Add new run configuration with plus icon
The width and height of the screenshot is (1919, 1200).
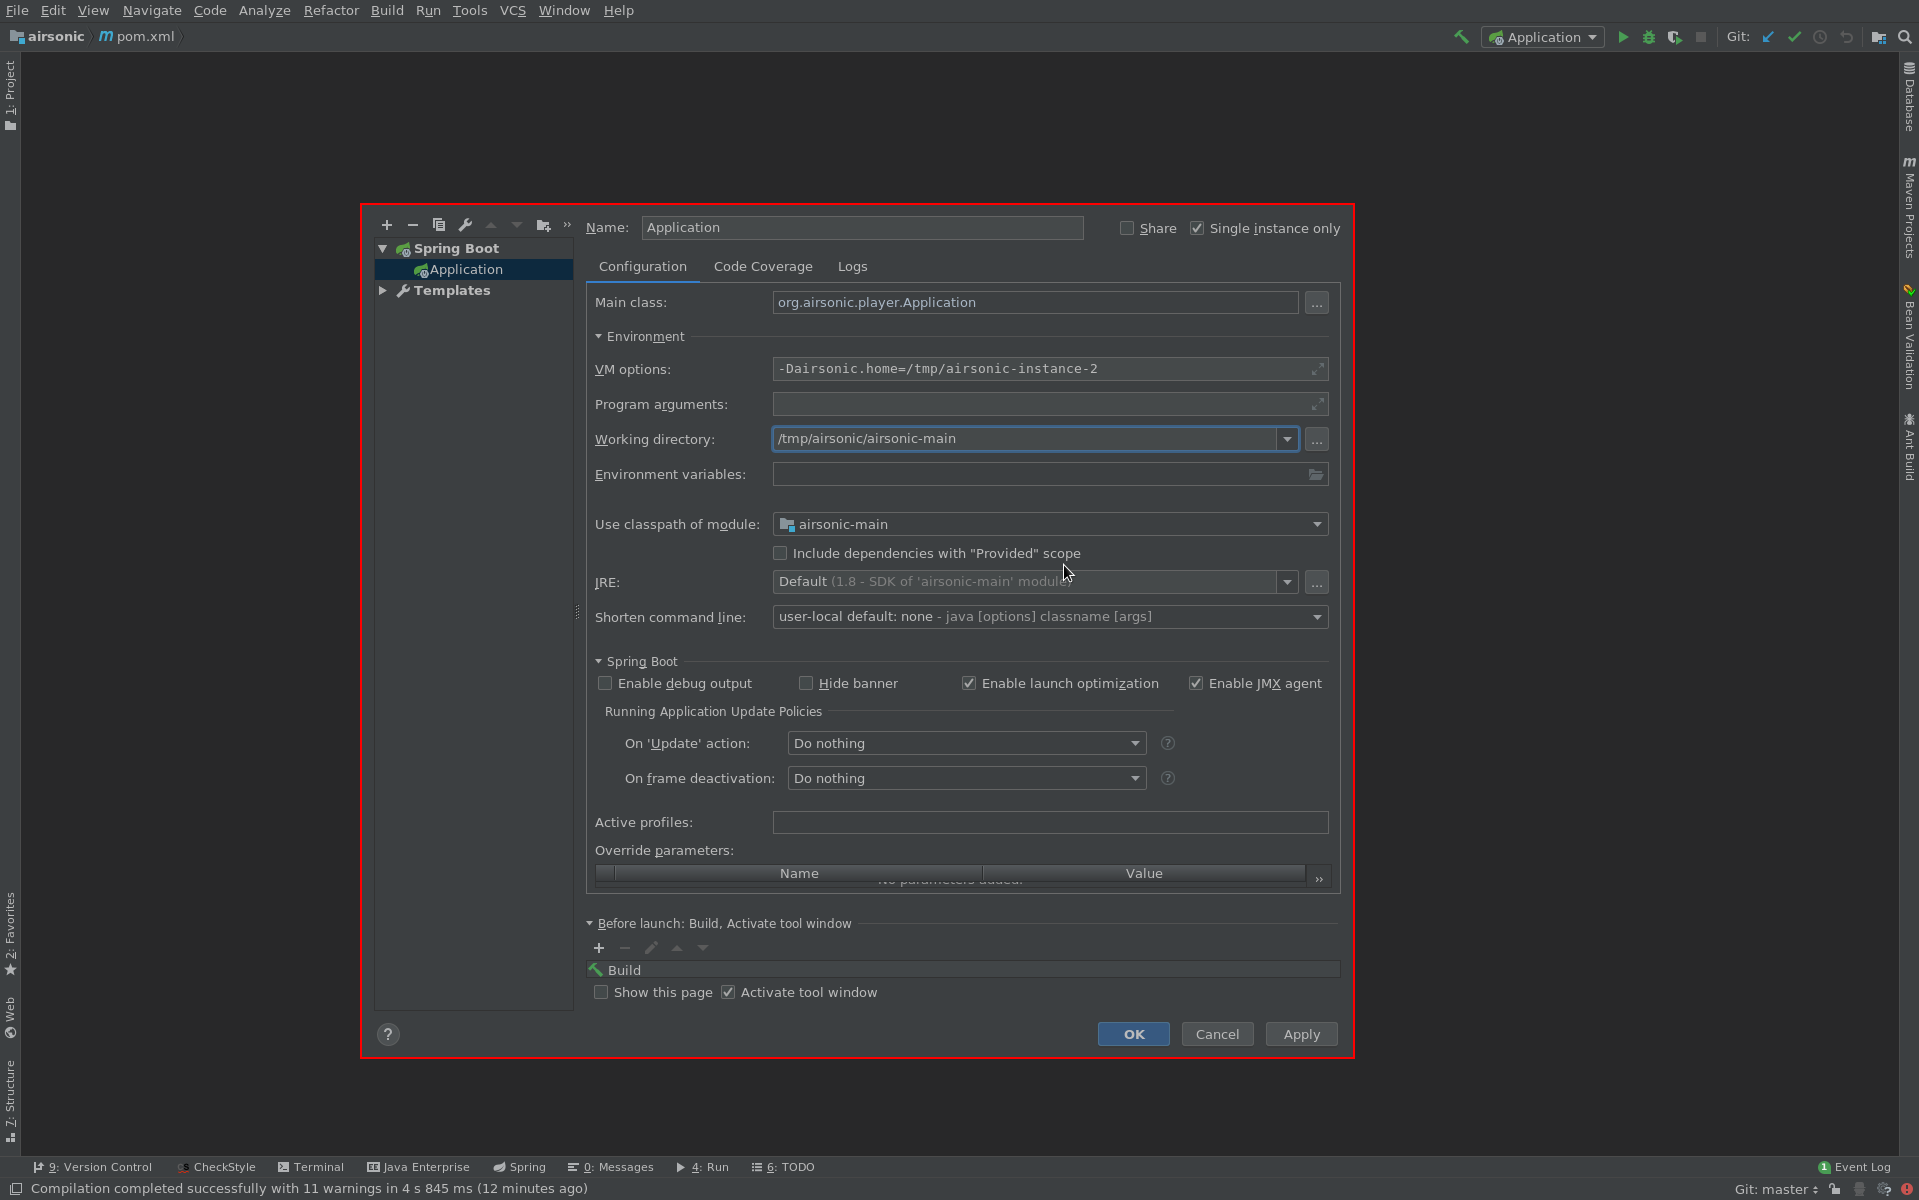[387, 225]
